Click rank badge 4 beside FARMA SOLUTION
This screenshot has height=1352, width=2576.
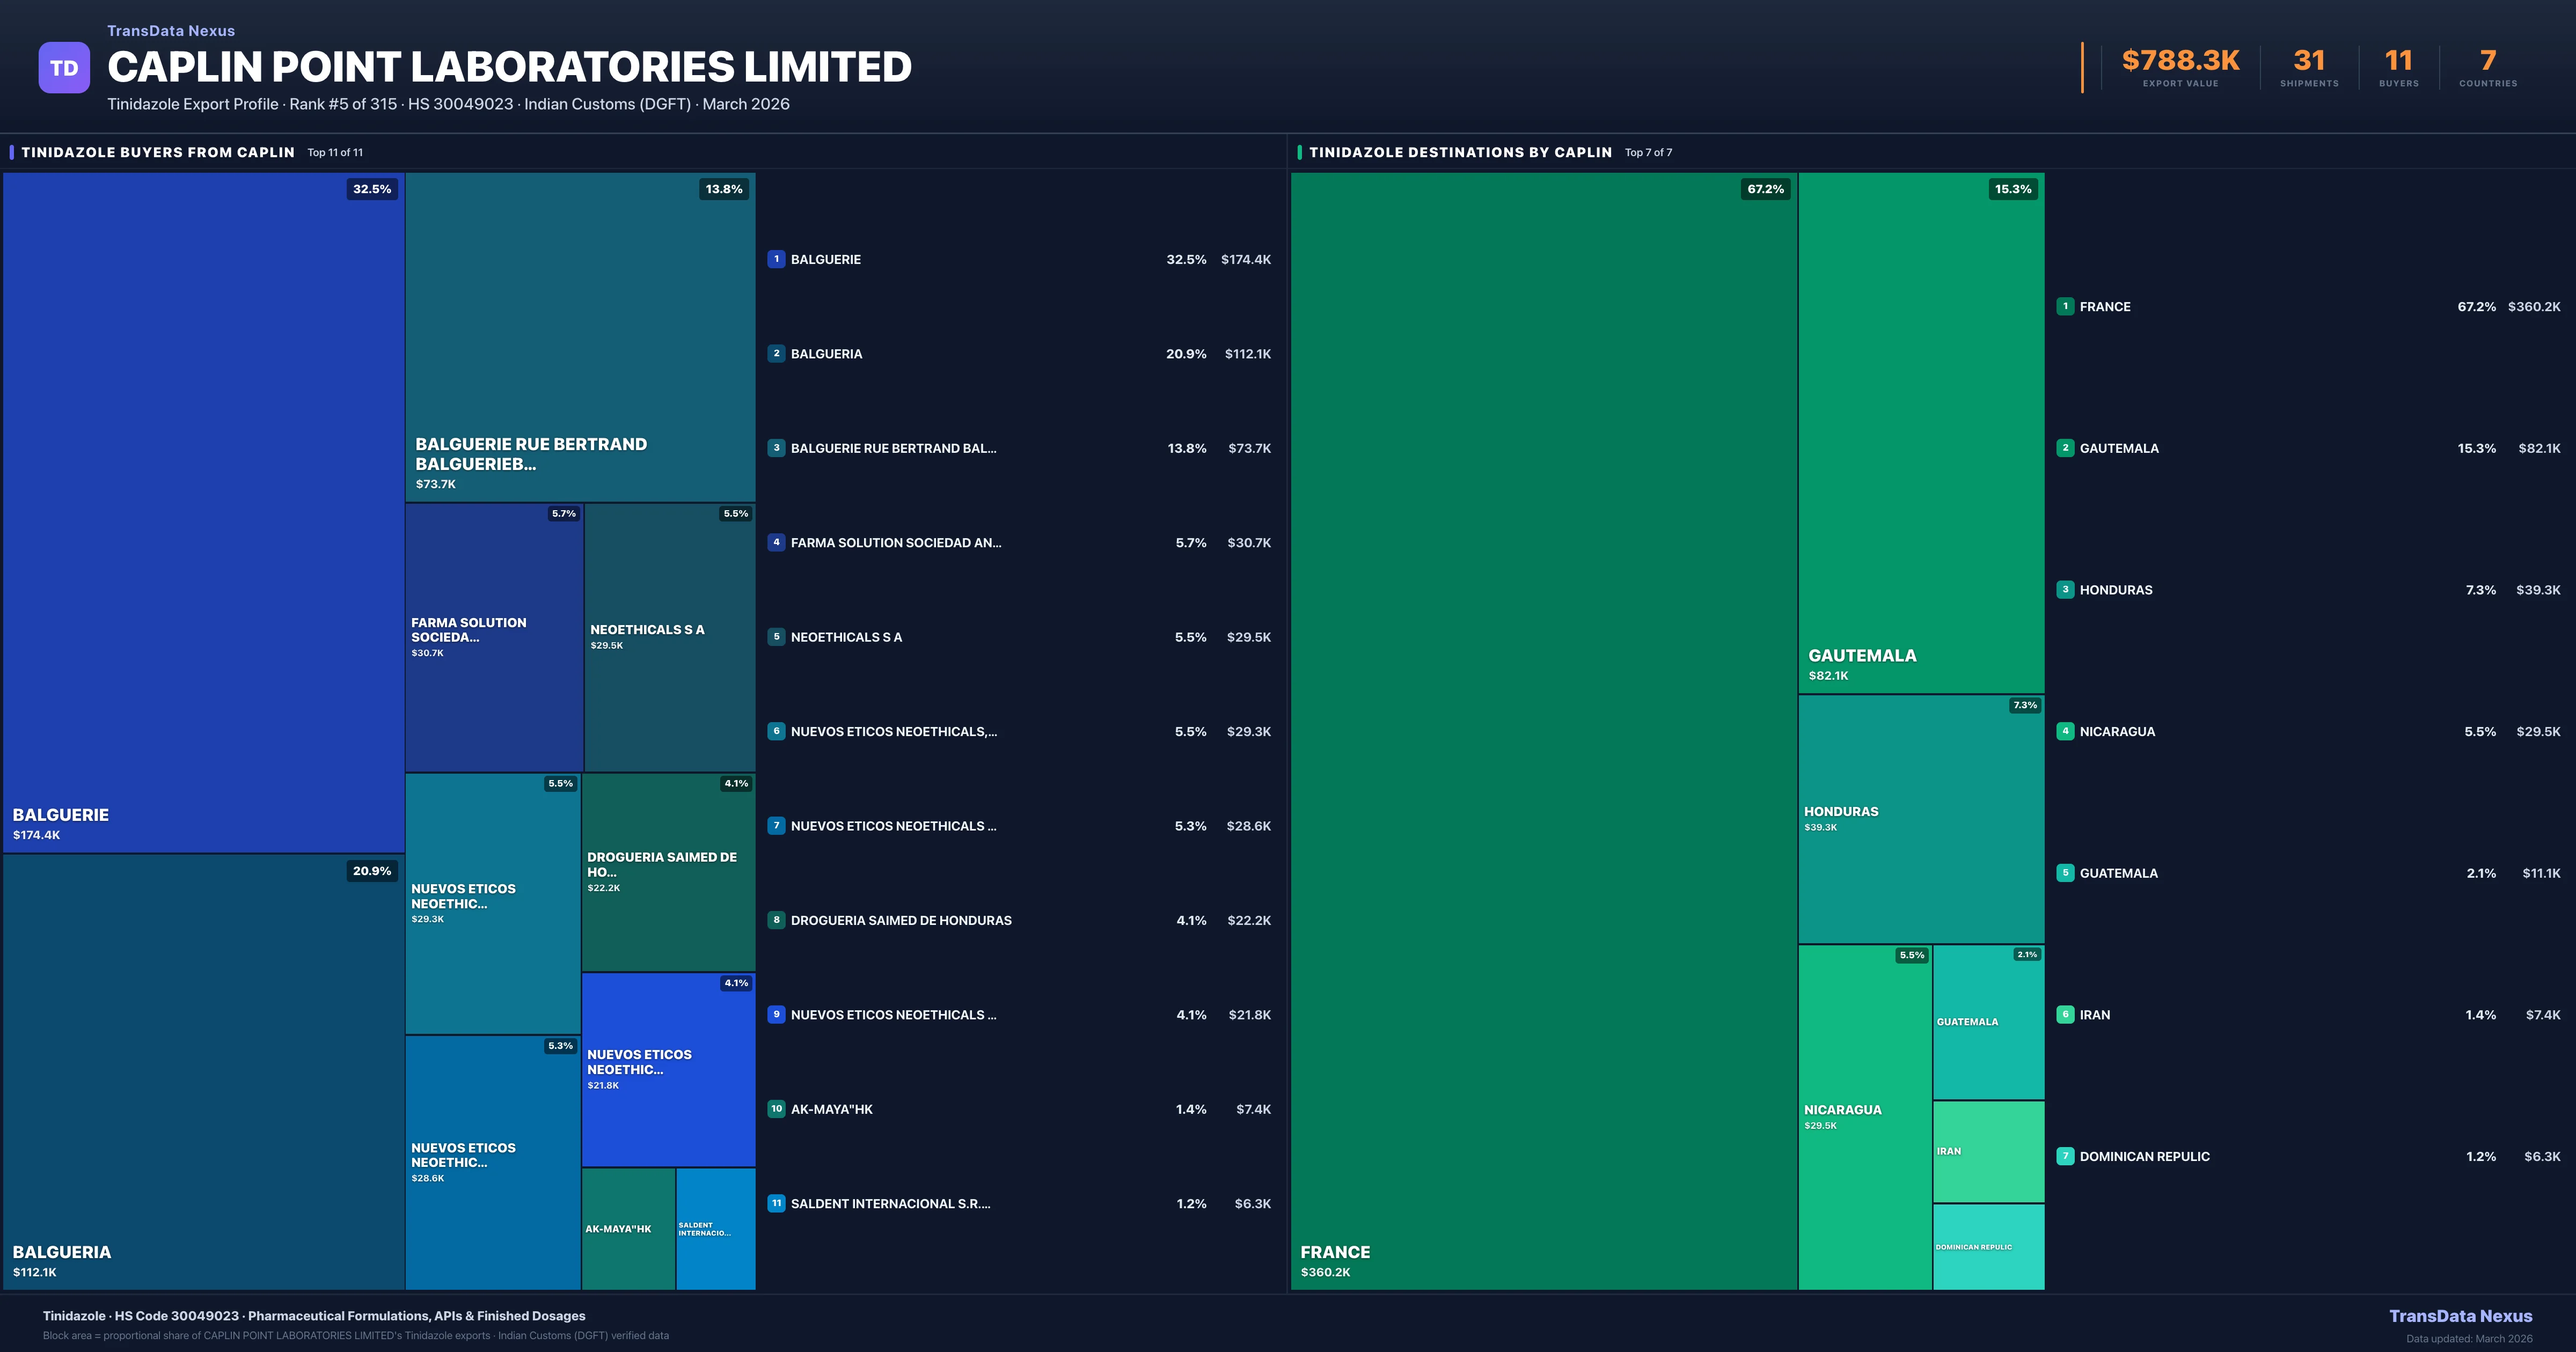(776, 542)
